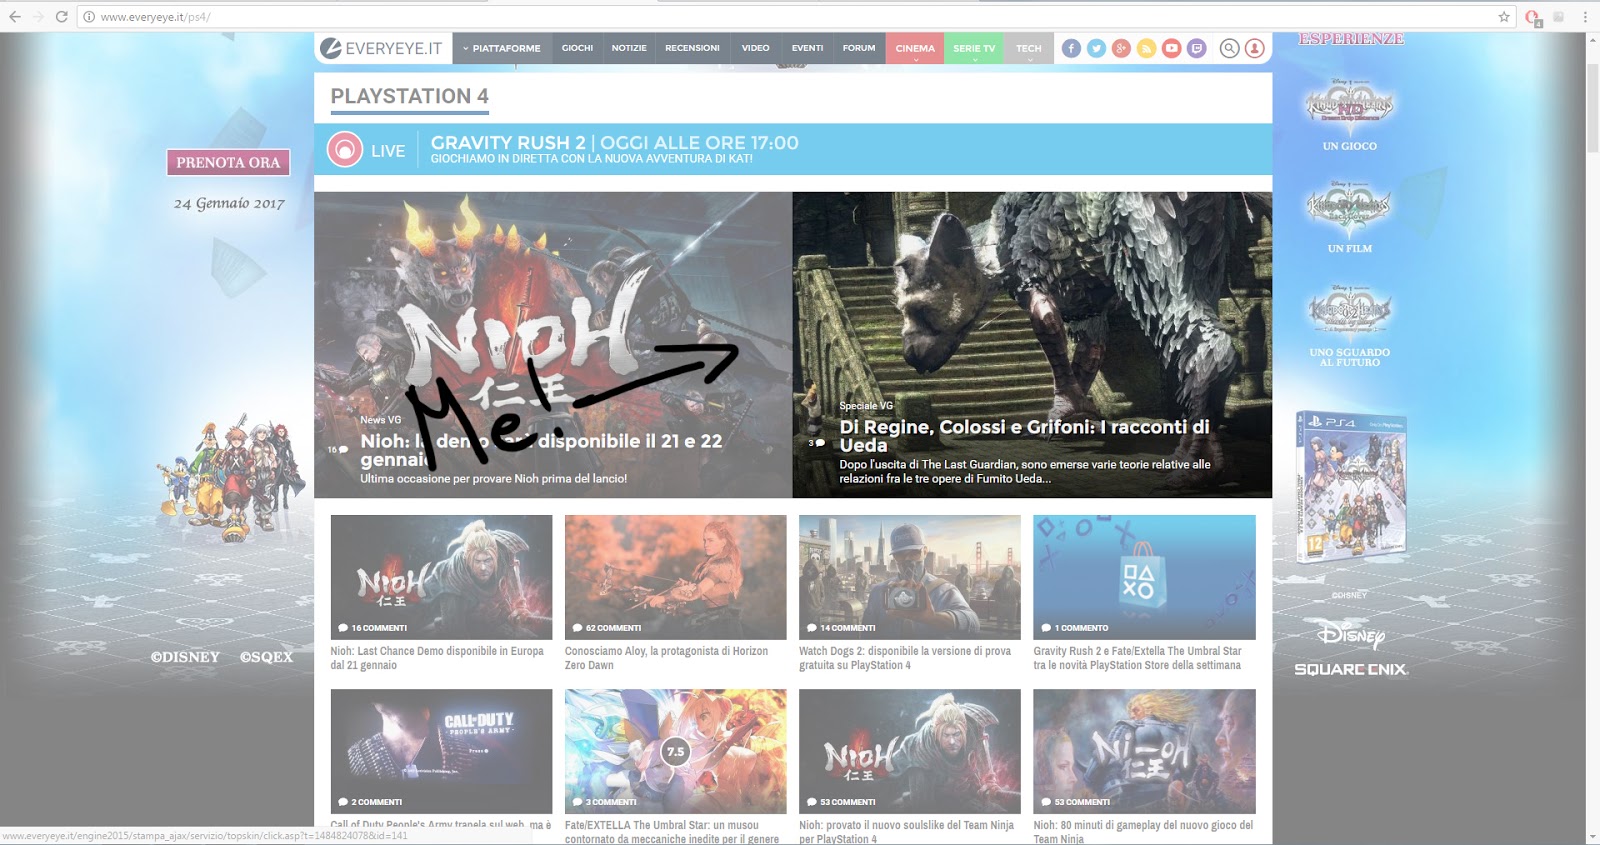Expand the Serie TV section chevron
The width and height of the screenshot is (1600, 845).
[x=974, y=60]
